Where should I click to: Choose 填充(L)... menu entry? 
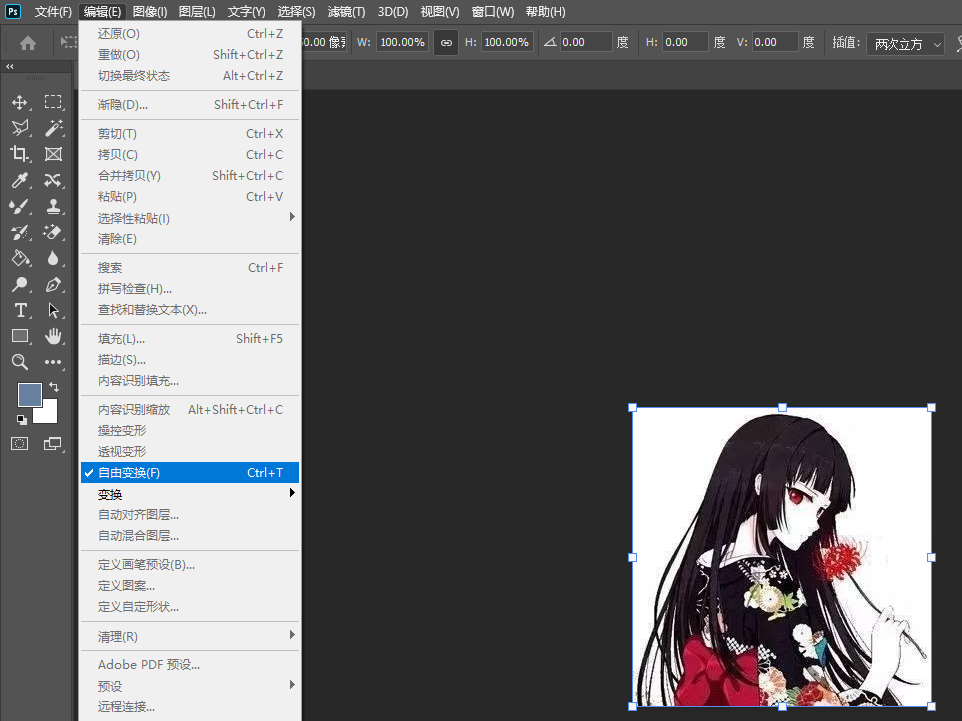(190, 339)
